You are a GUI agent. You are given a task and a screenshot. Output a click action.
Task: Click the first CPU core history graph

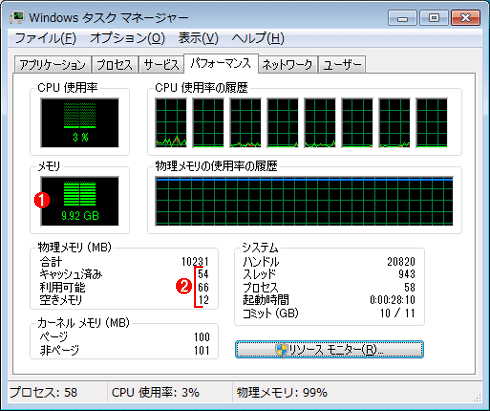point(171,123)
